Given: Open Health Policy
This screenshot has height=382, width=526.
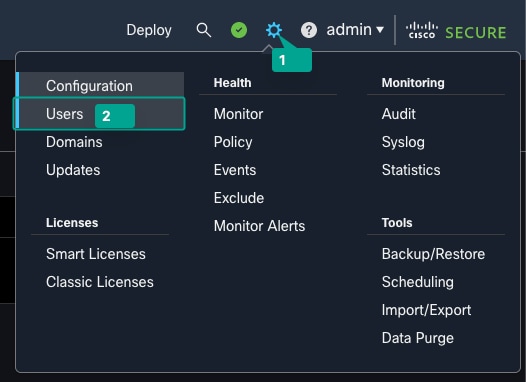Looking at the screenshot, I should pos(233,142).
